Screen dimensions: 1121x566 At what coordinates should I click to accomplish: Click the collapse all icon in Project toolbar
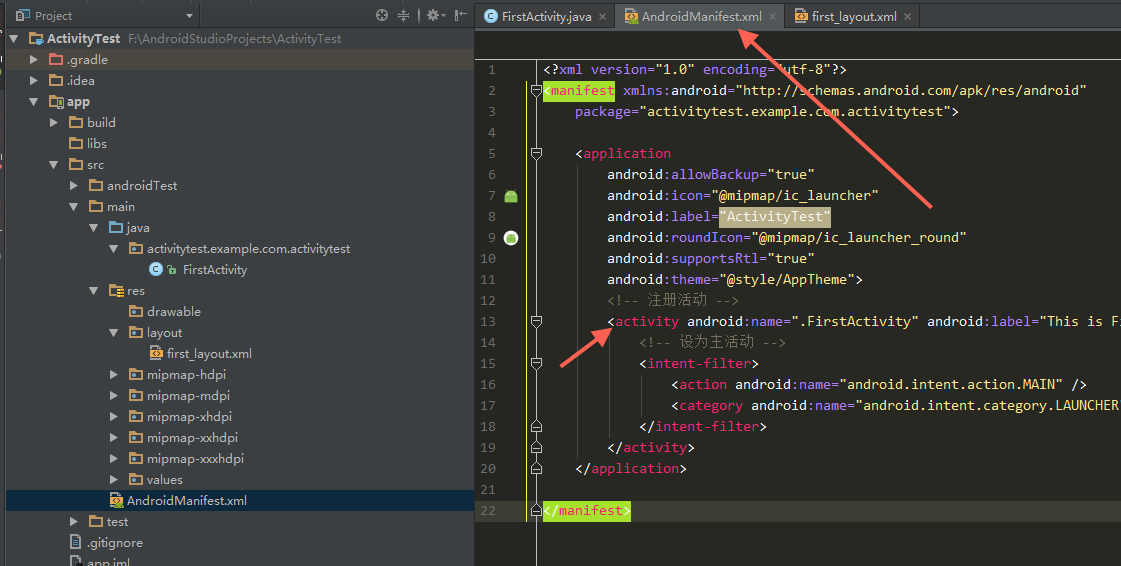(x=403, y=15)
